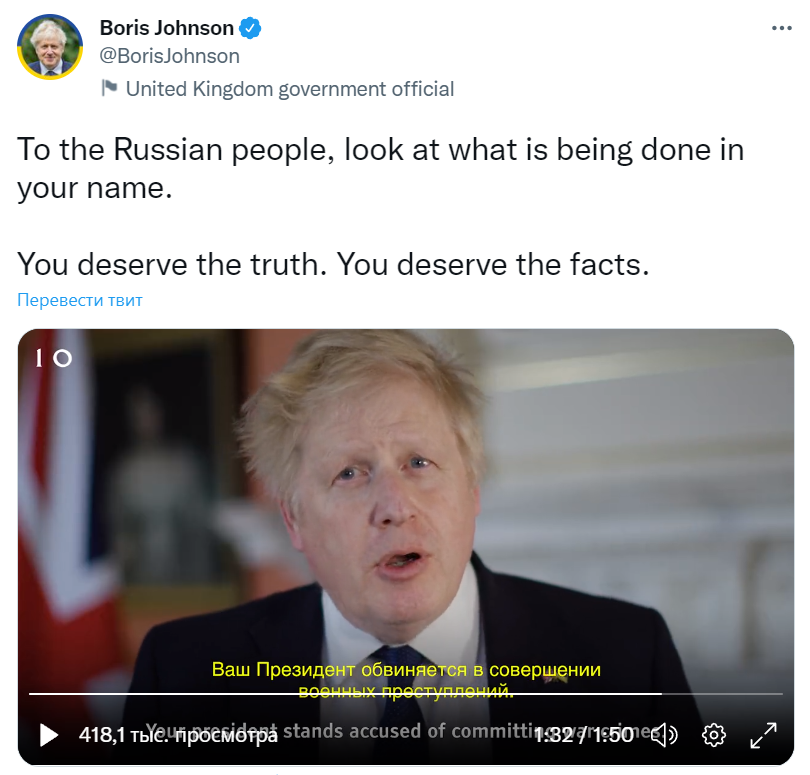Open the @BorisJohnson handle link
The width and height of the screenshot is (810, 775).
(x=169, y=56)
